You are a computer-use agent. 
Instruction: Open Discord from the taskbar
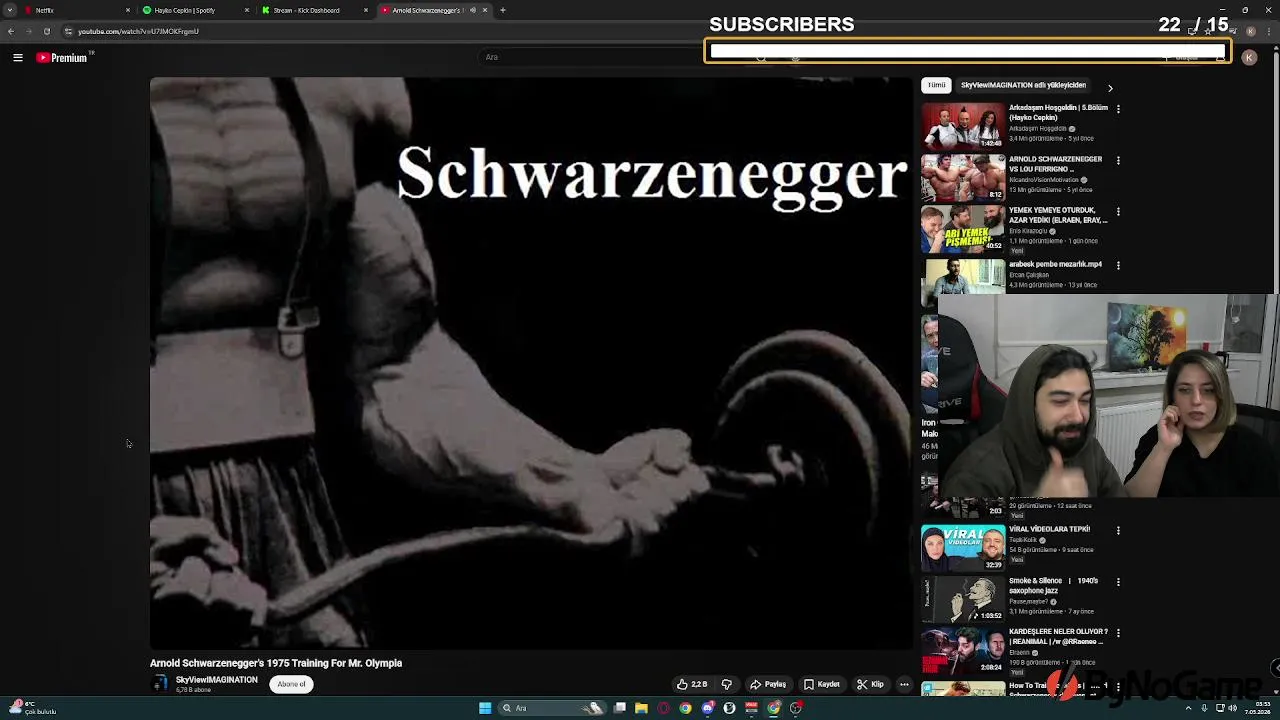(707, 708)
